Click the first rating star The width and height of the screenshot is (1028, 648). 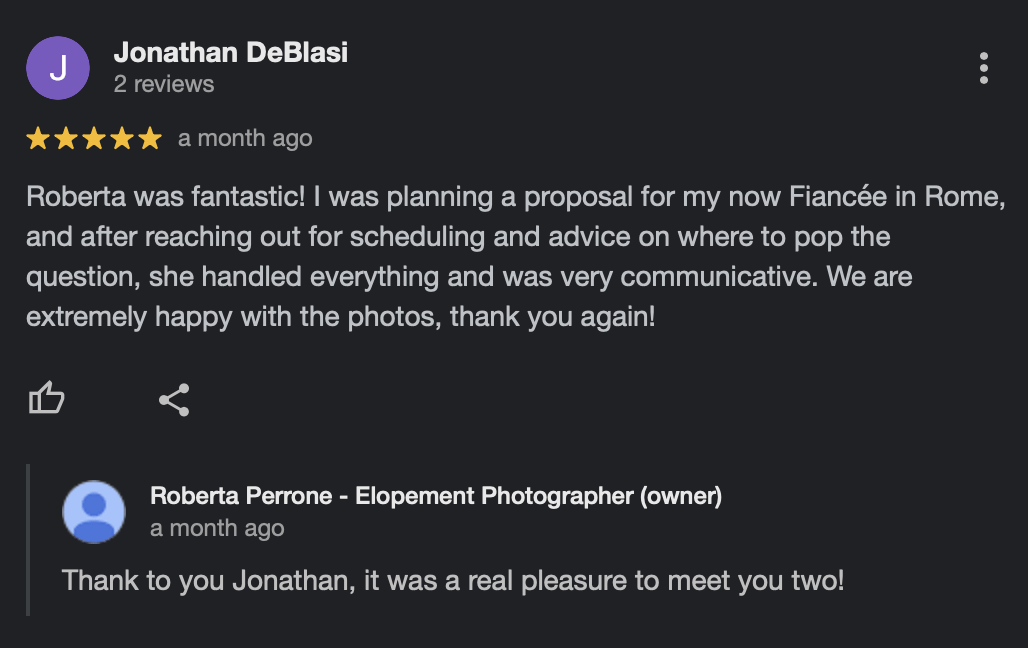pos(38,139)
